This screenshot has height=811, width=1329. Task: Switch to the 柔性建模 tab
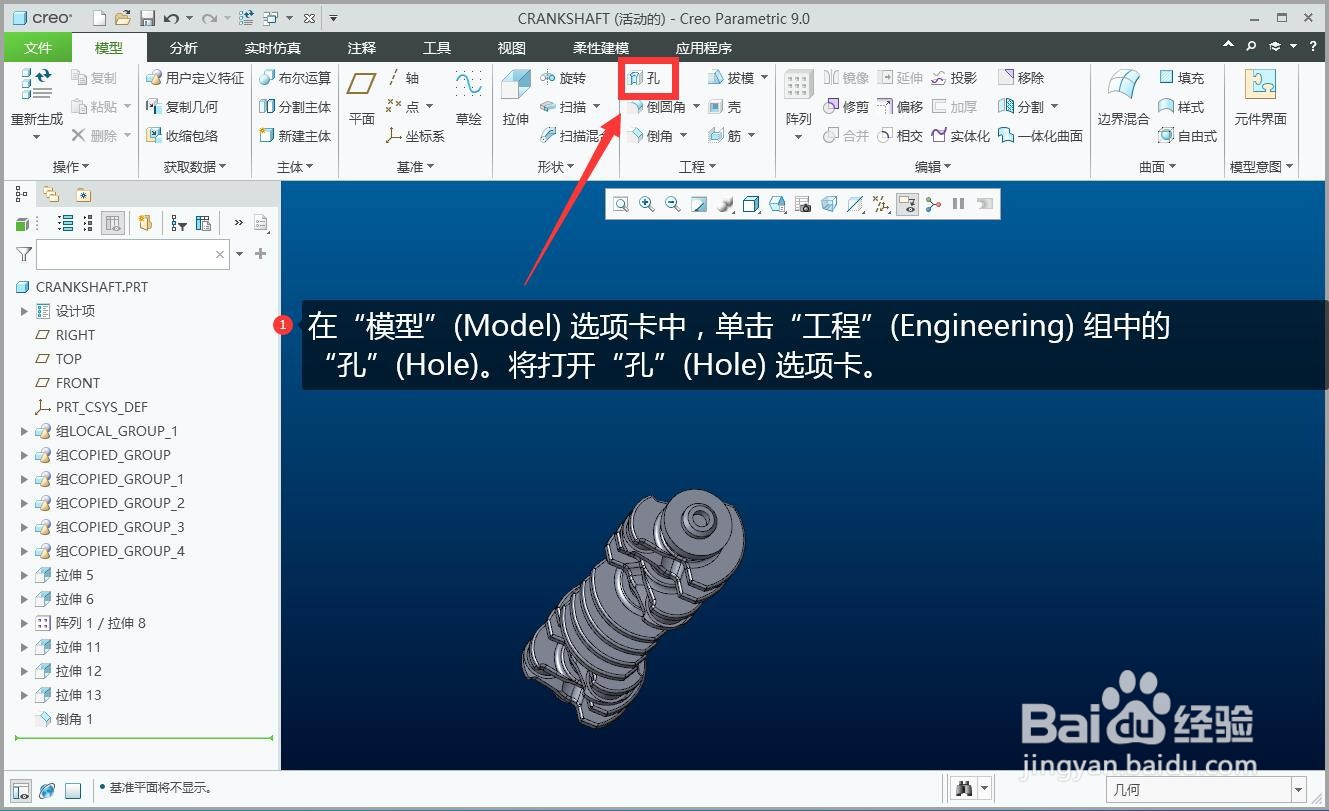pos(601,48)
